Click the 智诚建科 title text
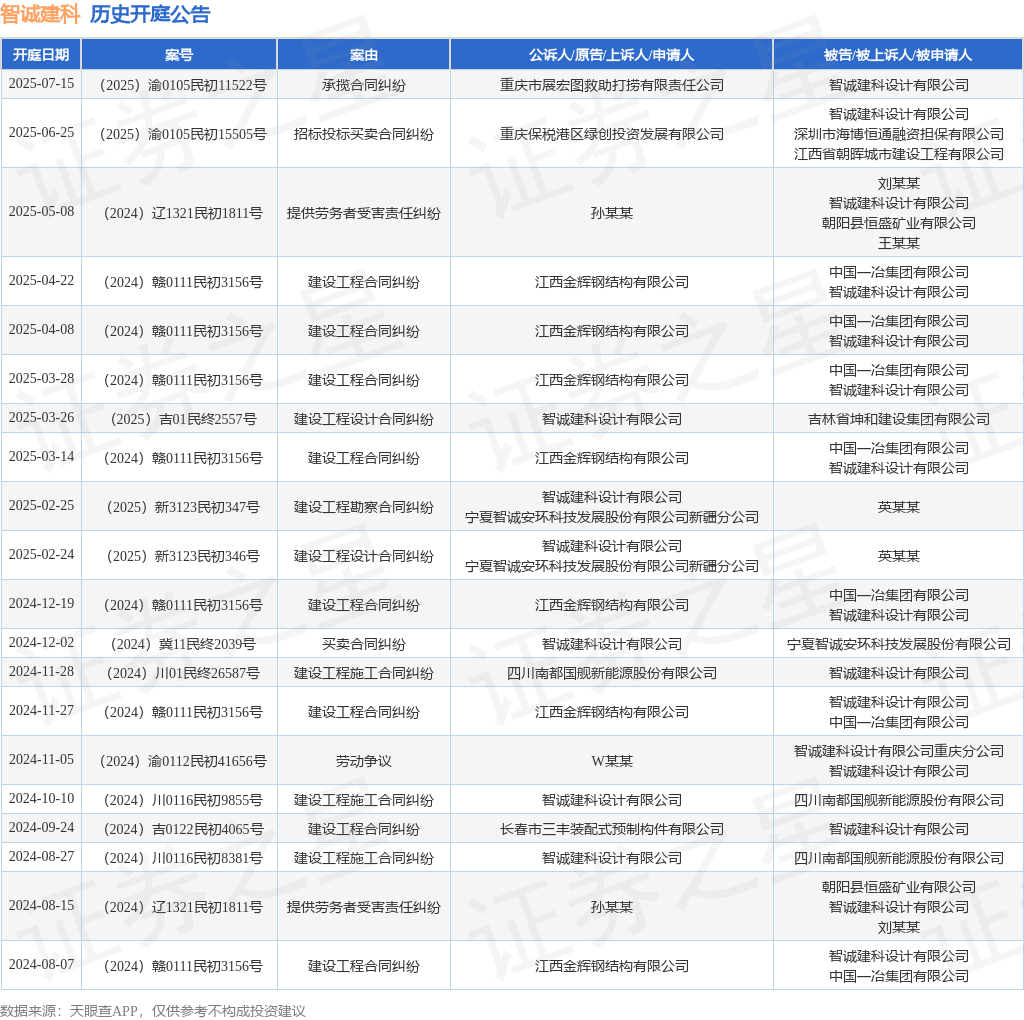 click(x=40, y=14)
